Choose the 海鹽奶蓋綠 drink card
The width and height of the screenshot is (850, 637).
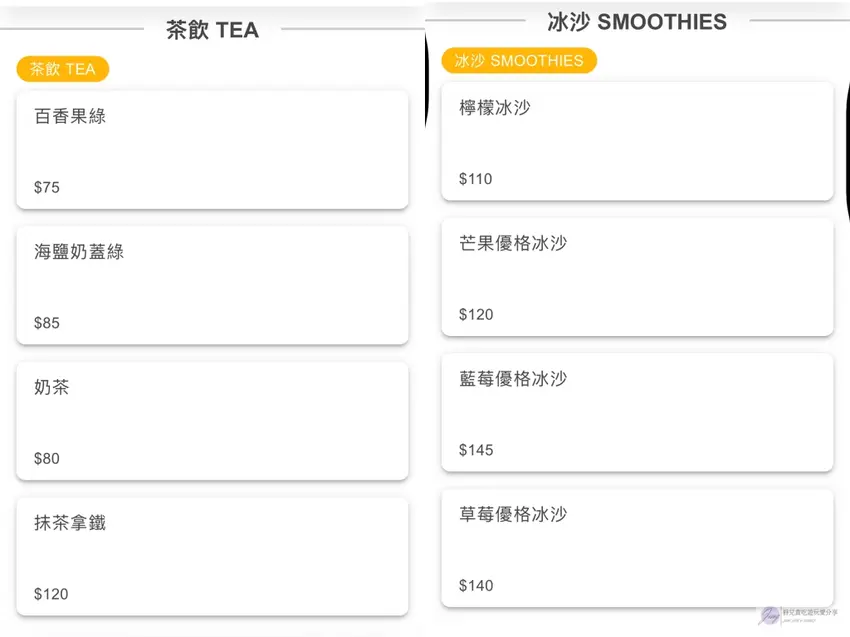(212, 285)
